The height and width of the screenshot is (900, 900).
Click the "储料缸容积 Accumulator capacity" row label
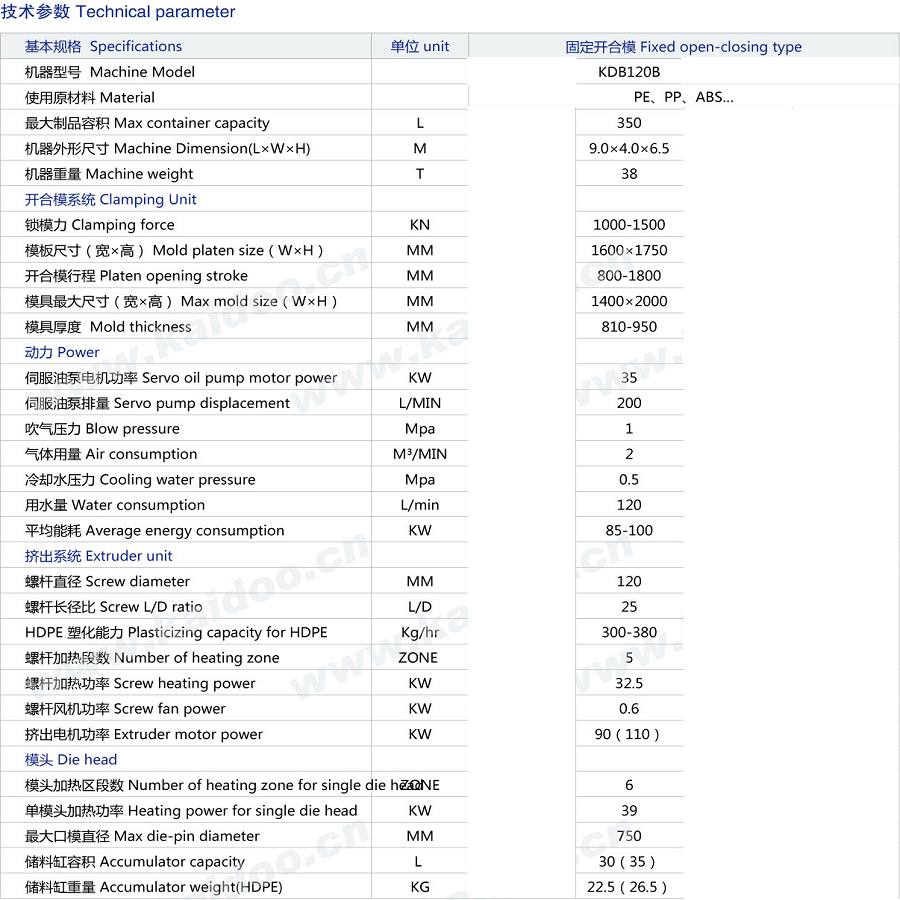134,862
